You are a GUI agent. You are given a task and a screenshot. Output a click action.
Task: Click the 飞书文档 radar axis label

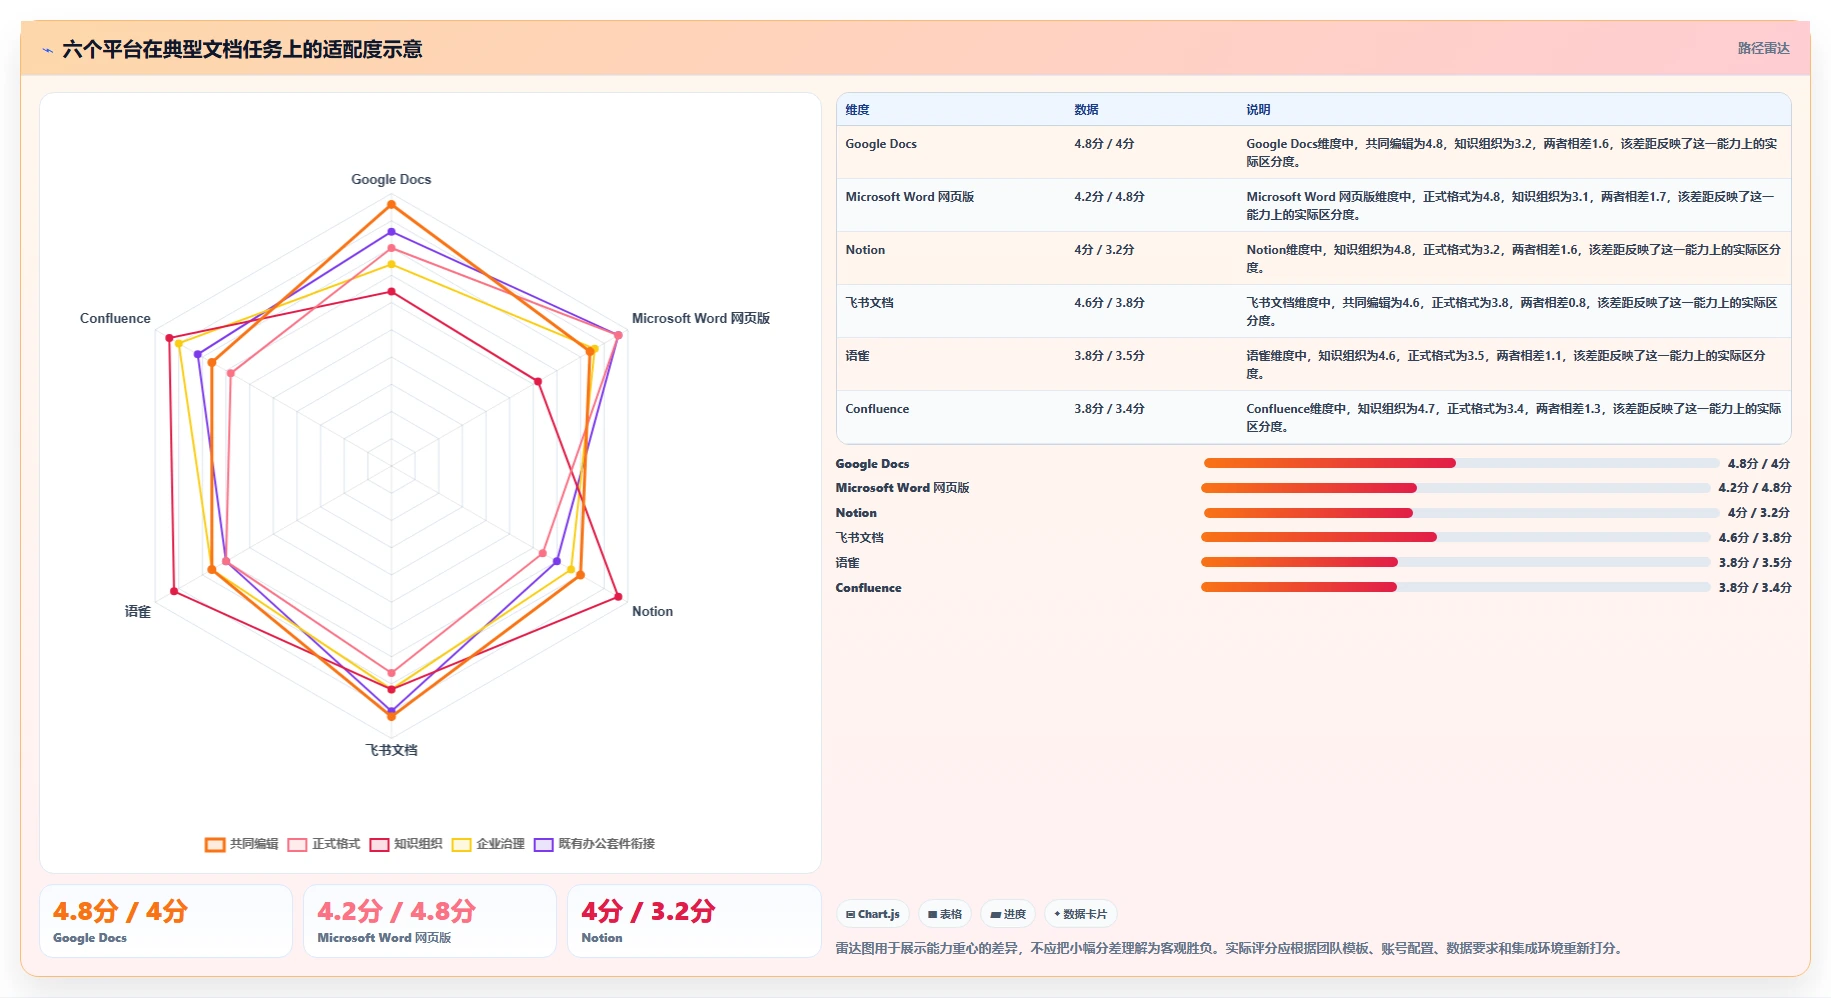click(391, 750)
